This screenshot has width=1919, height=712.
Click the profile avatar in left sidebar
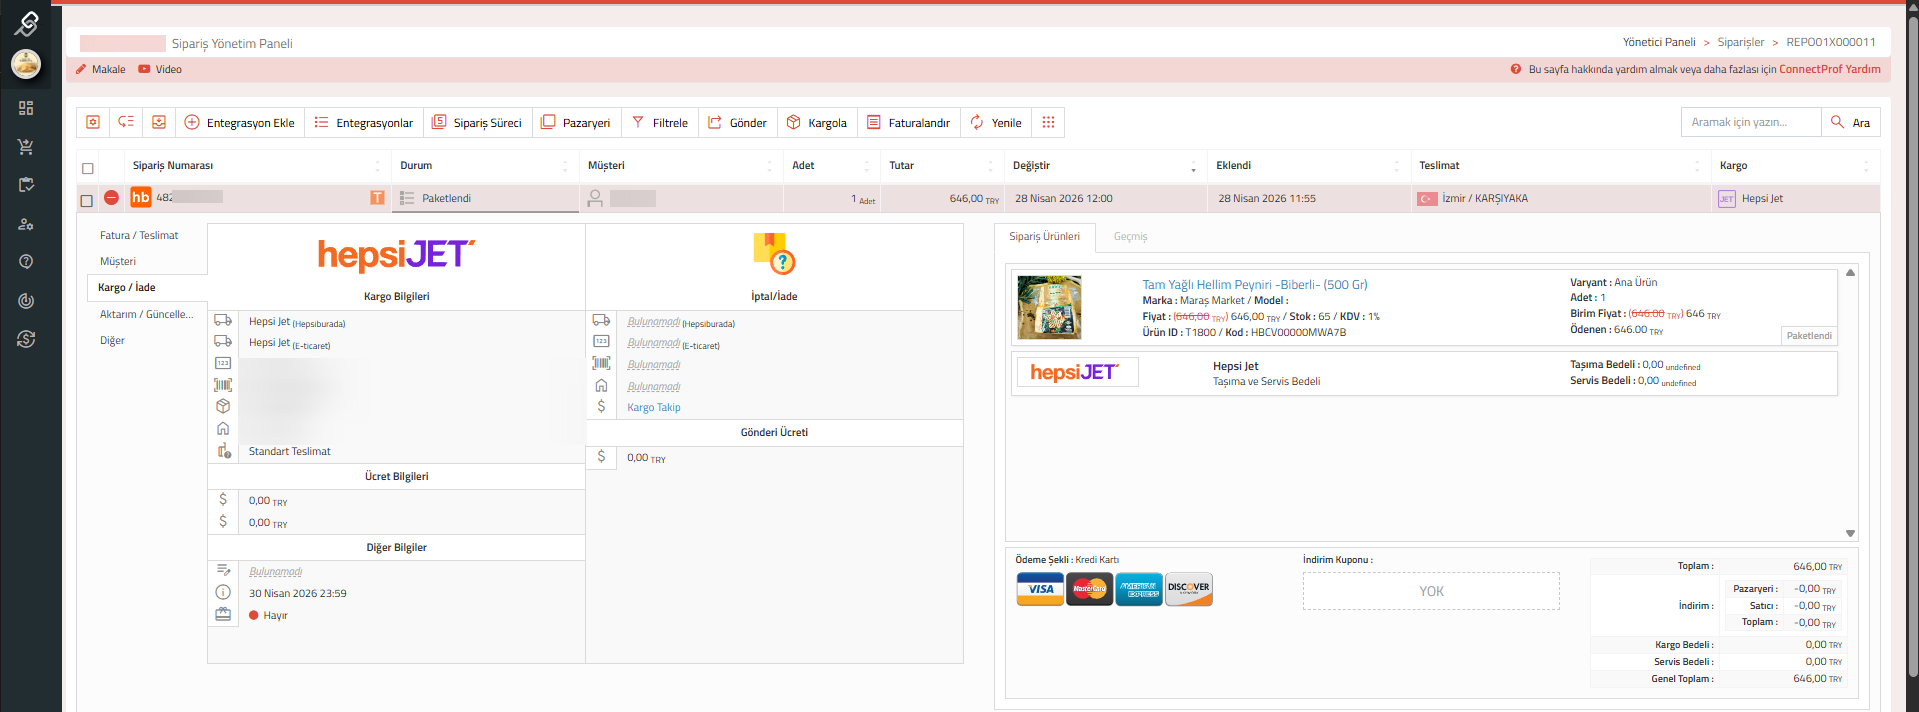coord(26,64)
